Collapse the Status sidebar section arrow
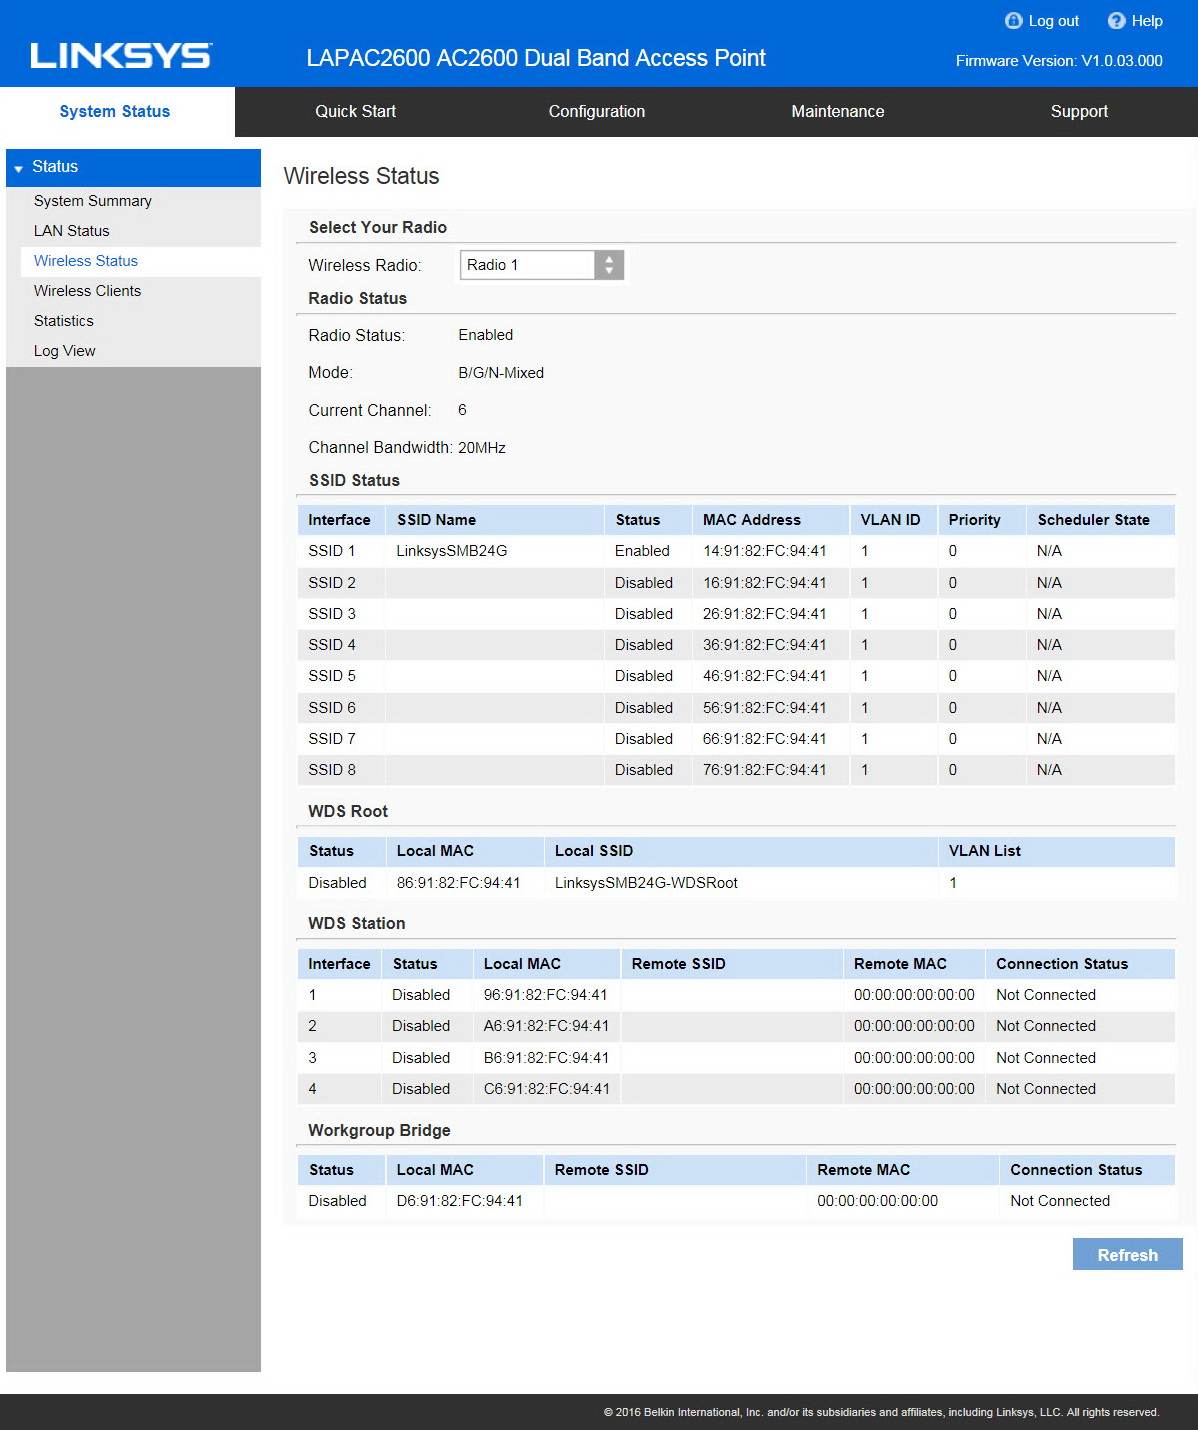Screen dimensions: 1198x1430 tap(18, 168)
